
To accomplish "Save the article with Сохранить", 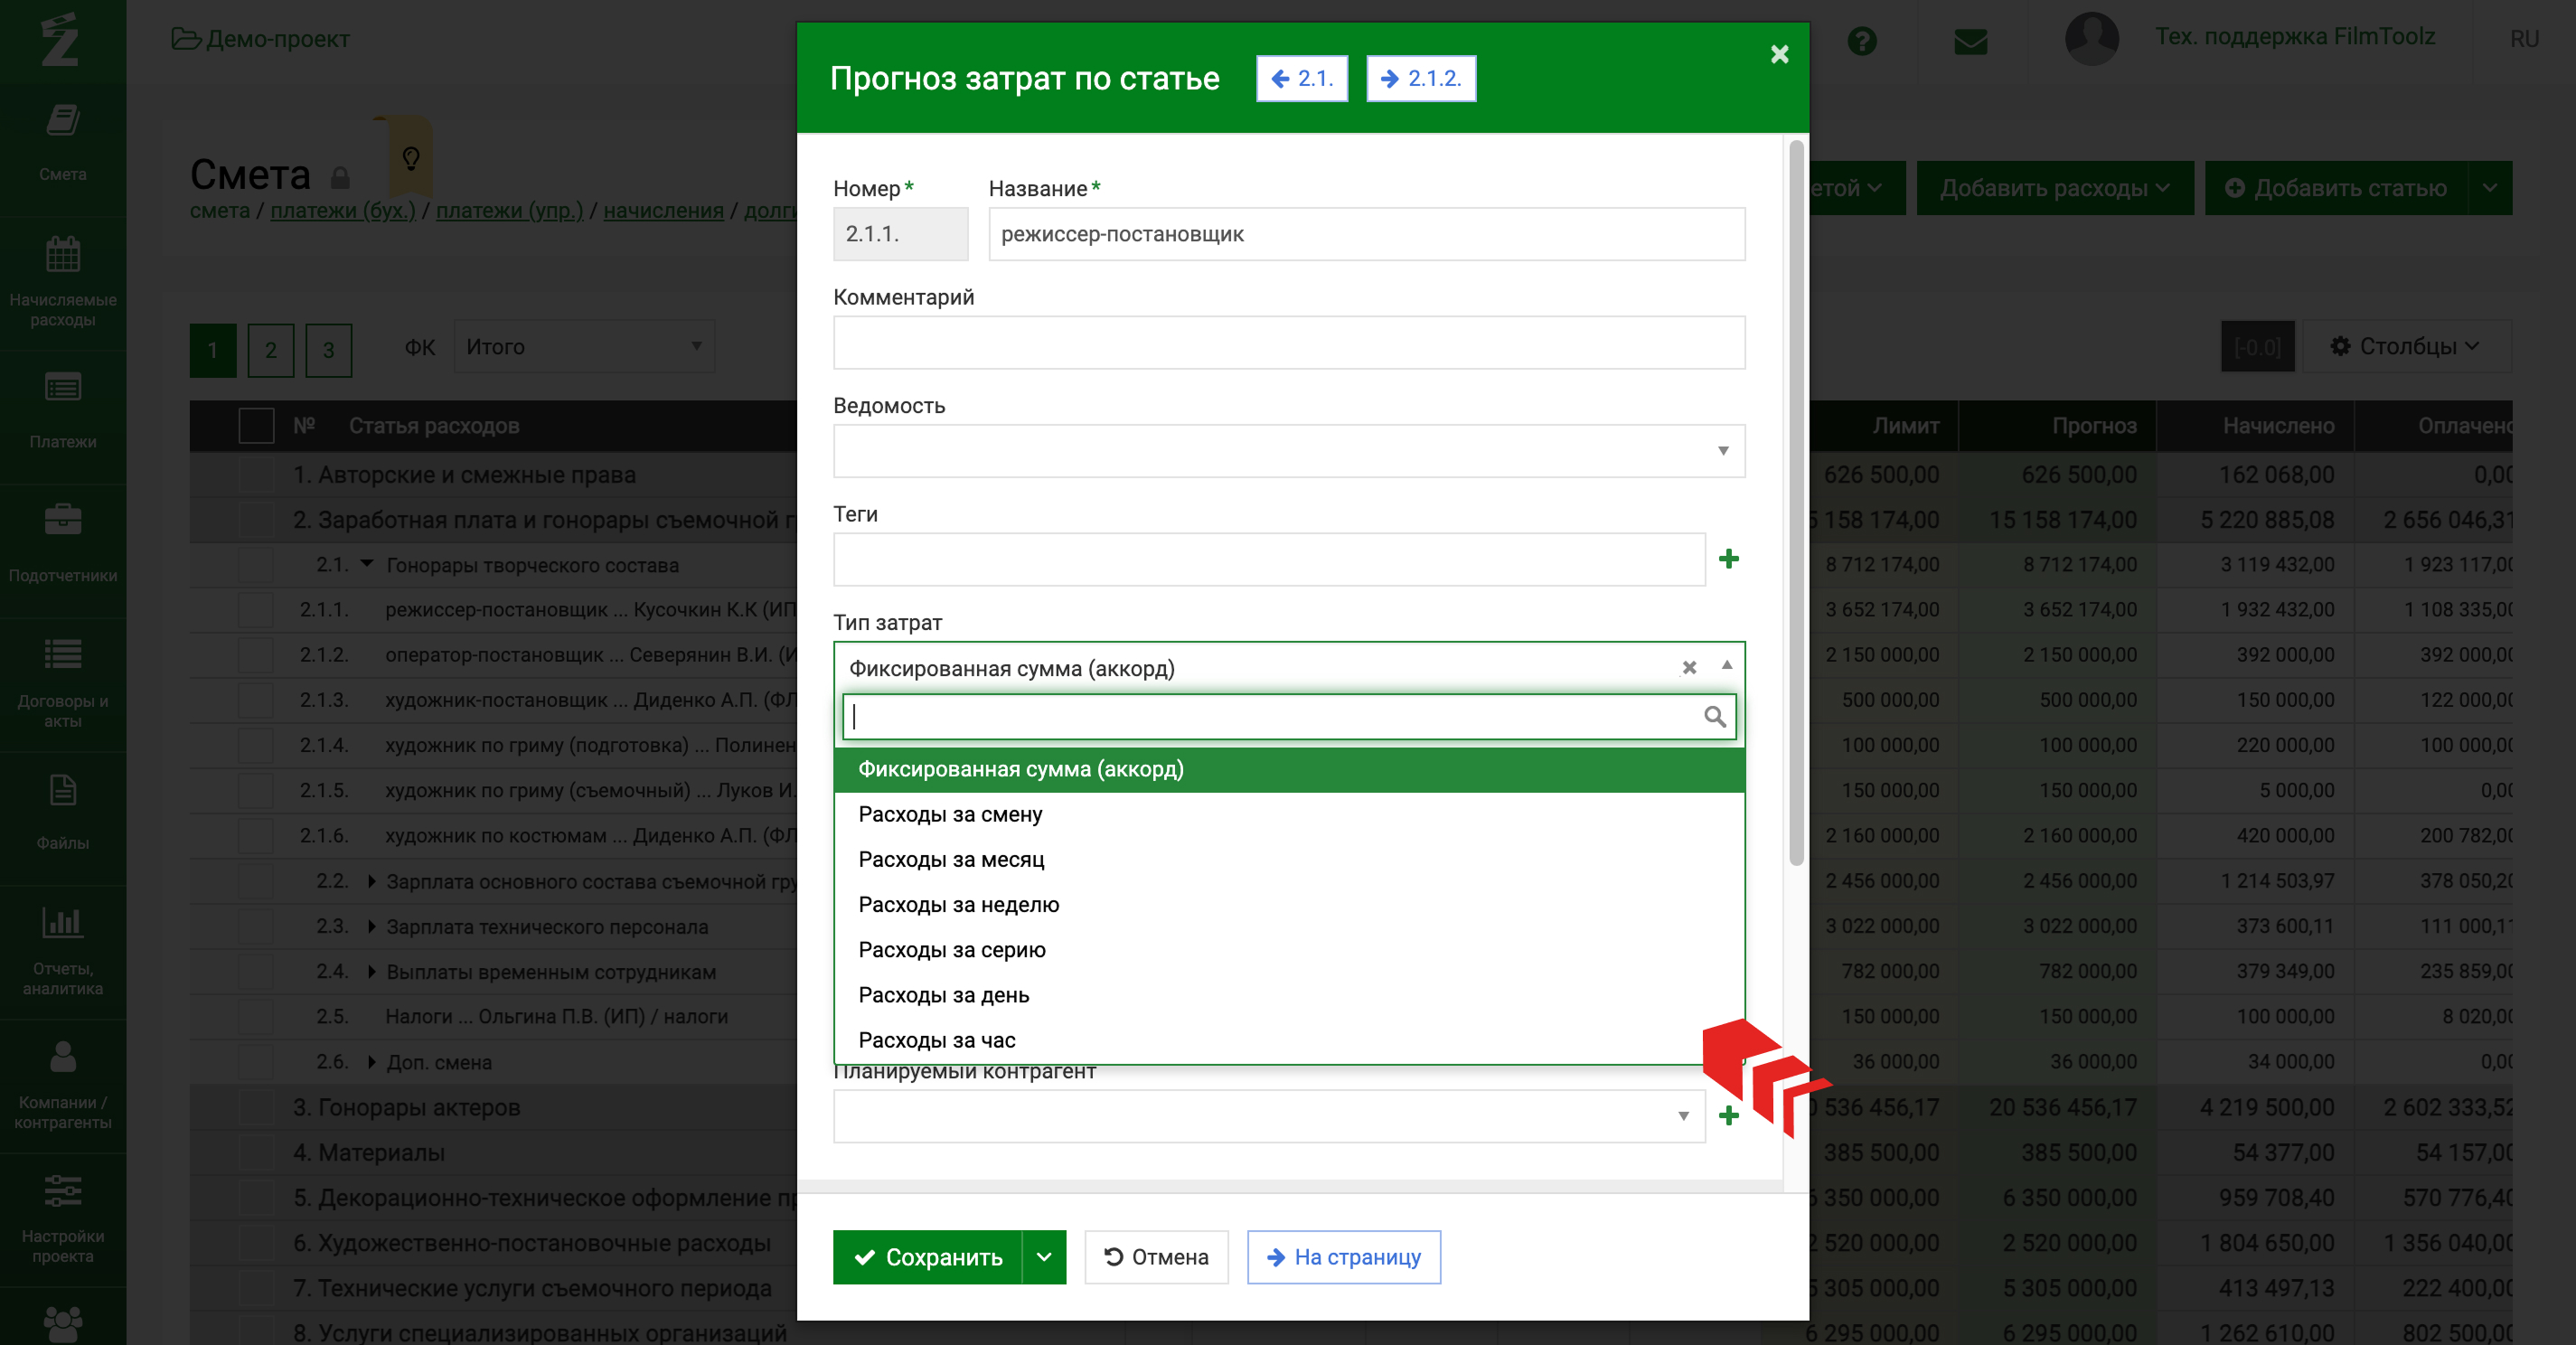I will 927,1256.
